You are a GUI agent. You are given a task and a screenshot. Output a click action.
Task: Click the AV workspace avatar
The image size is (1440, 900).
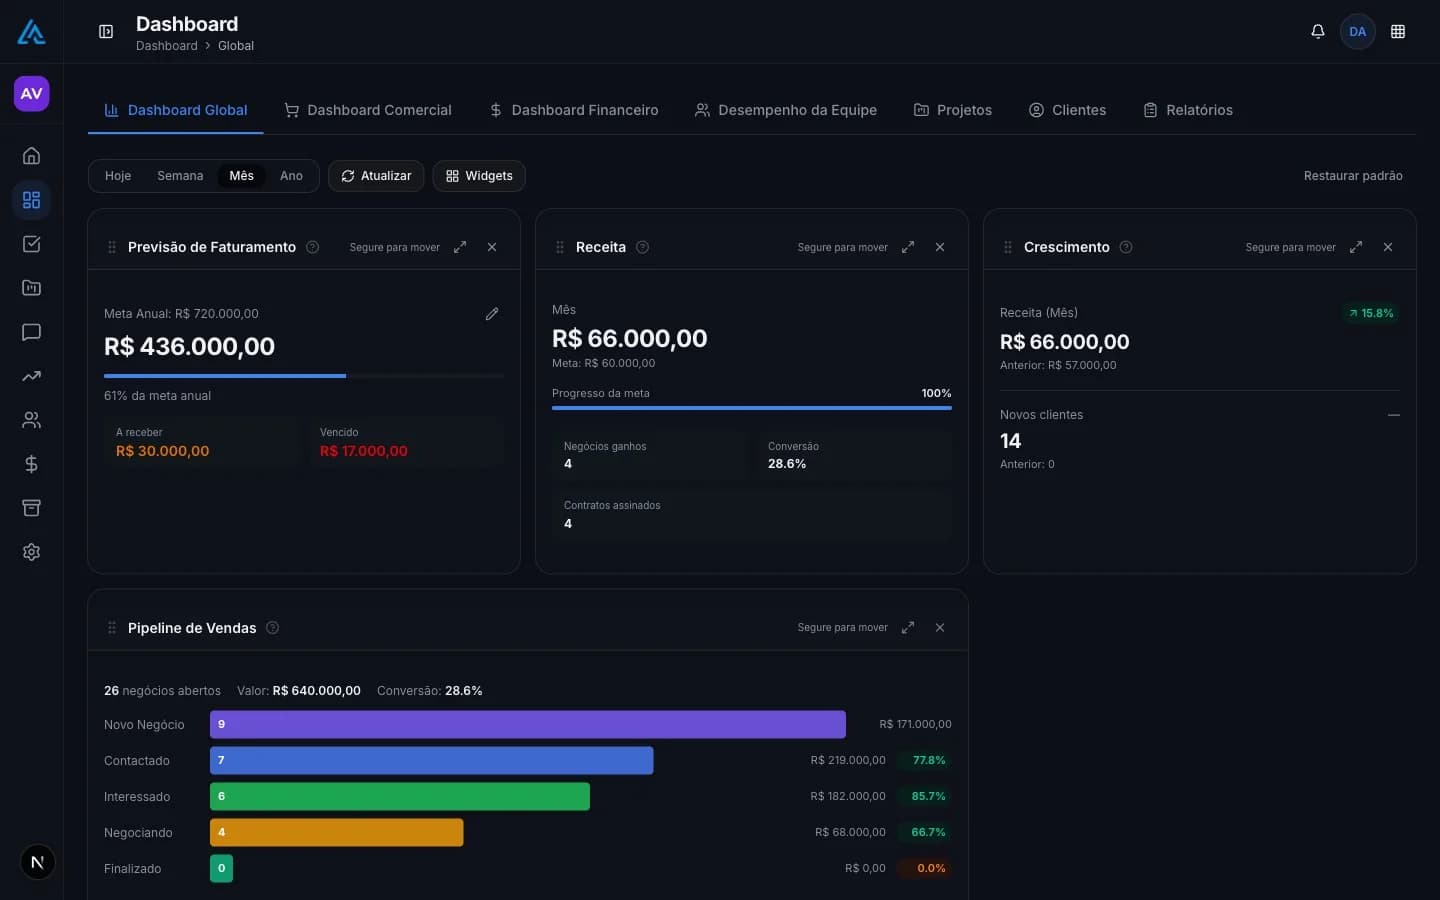31,94
